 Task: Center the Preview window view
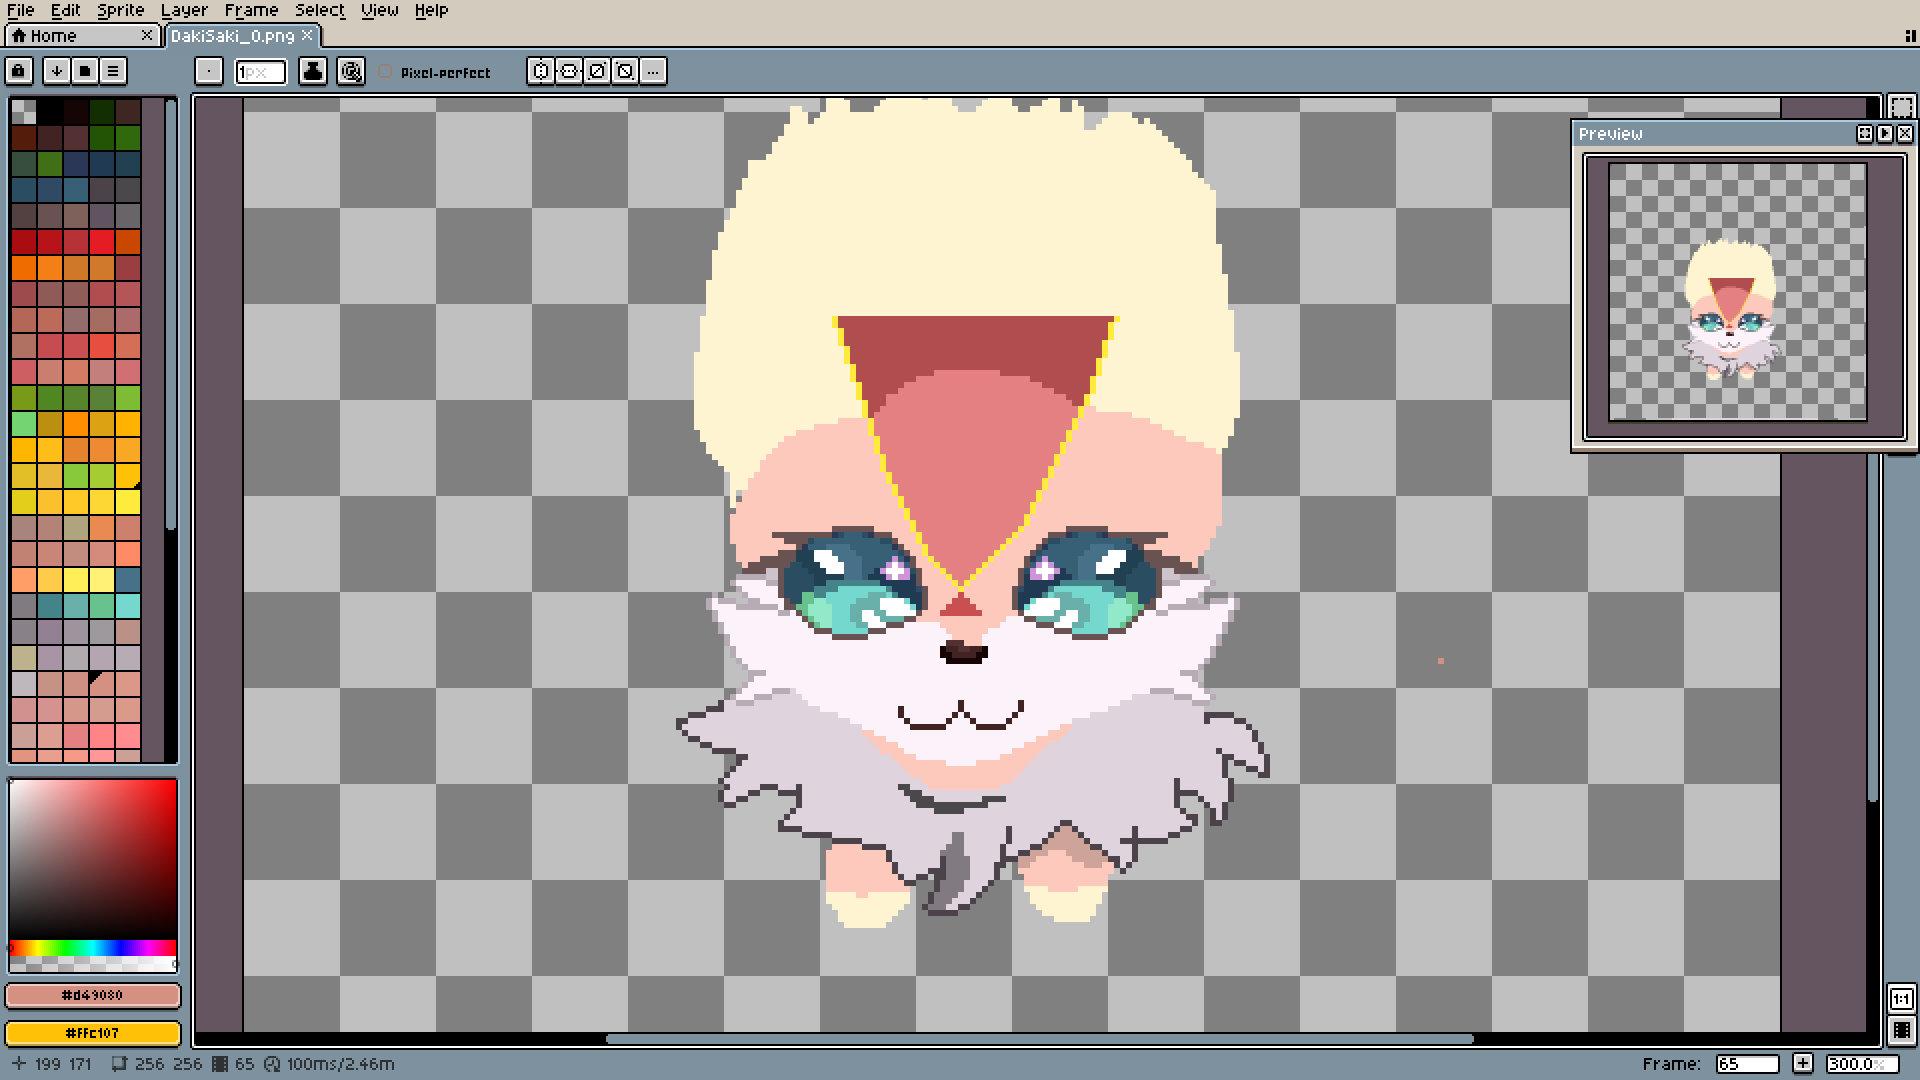pos(1865,133)
